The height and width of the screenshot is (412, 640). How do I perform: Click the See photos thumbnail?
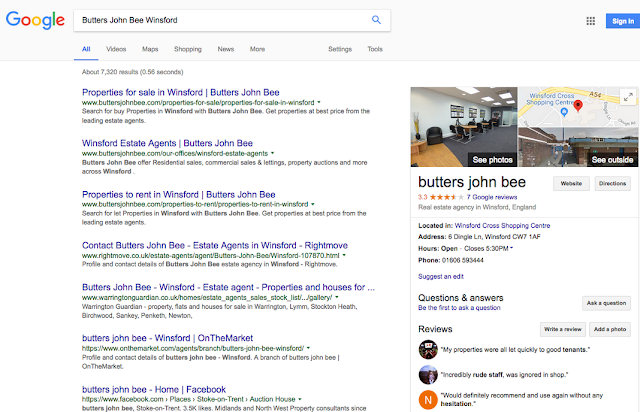(x=464, y=127)
